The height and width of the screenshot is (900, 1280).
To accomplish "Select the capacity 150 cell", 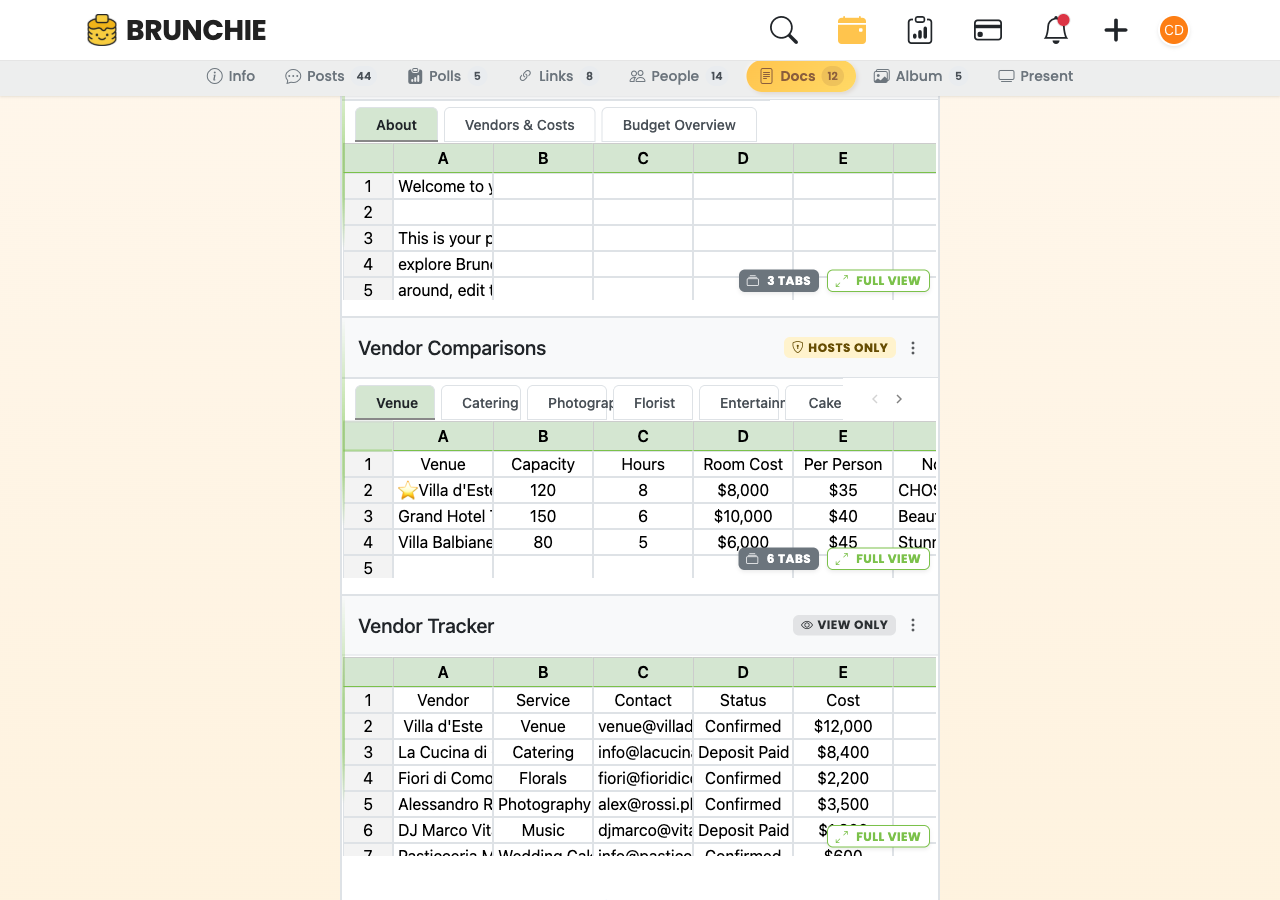I will click(x=543, y=516).
